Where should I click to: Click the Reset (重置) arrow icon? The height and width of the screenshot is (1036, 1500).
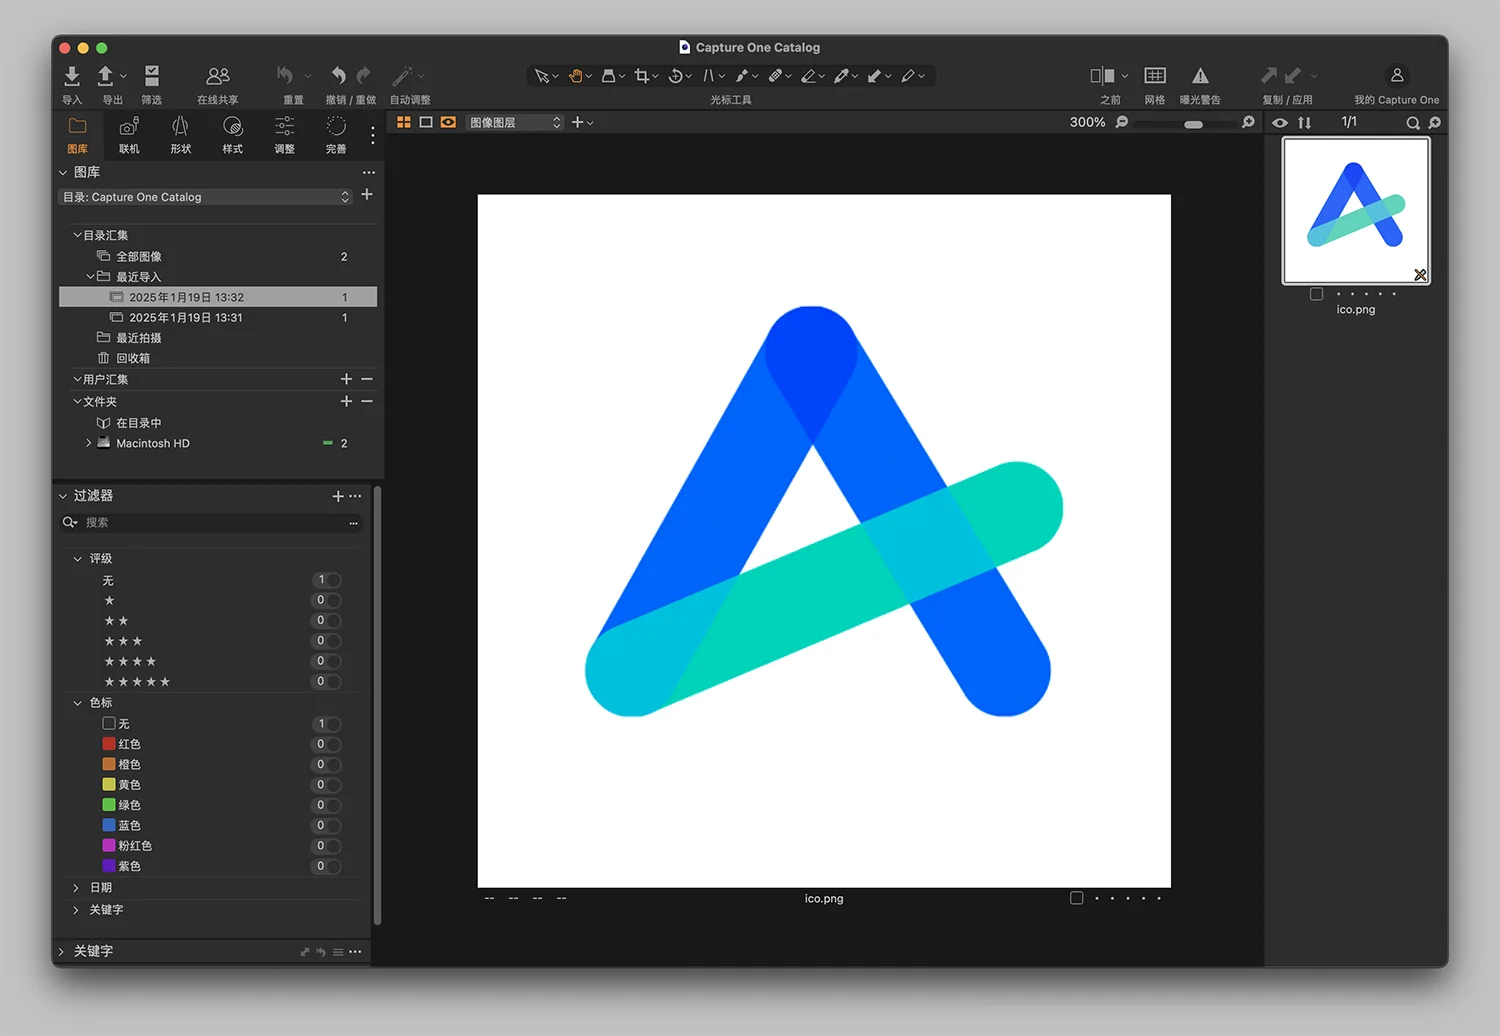pyautogui.click(x=285, y=76)
